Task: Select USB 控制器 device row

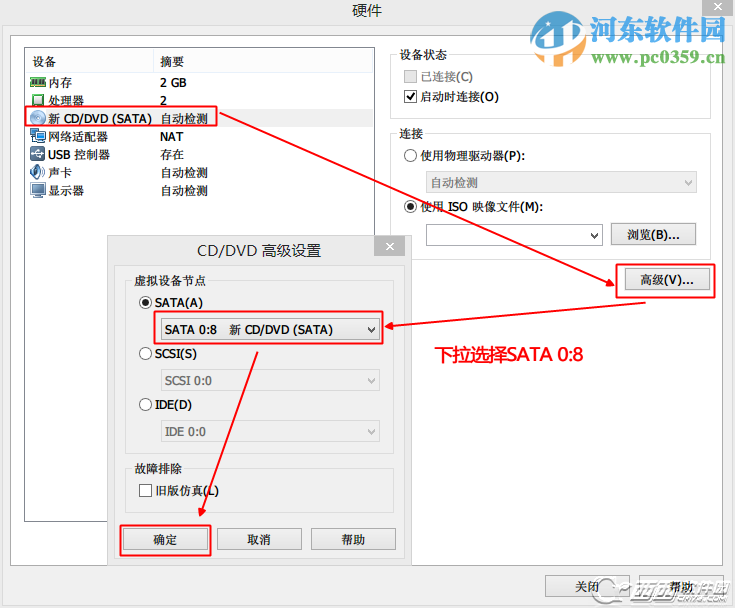Action: tap(199, 154)
